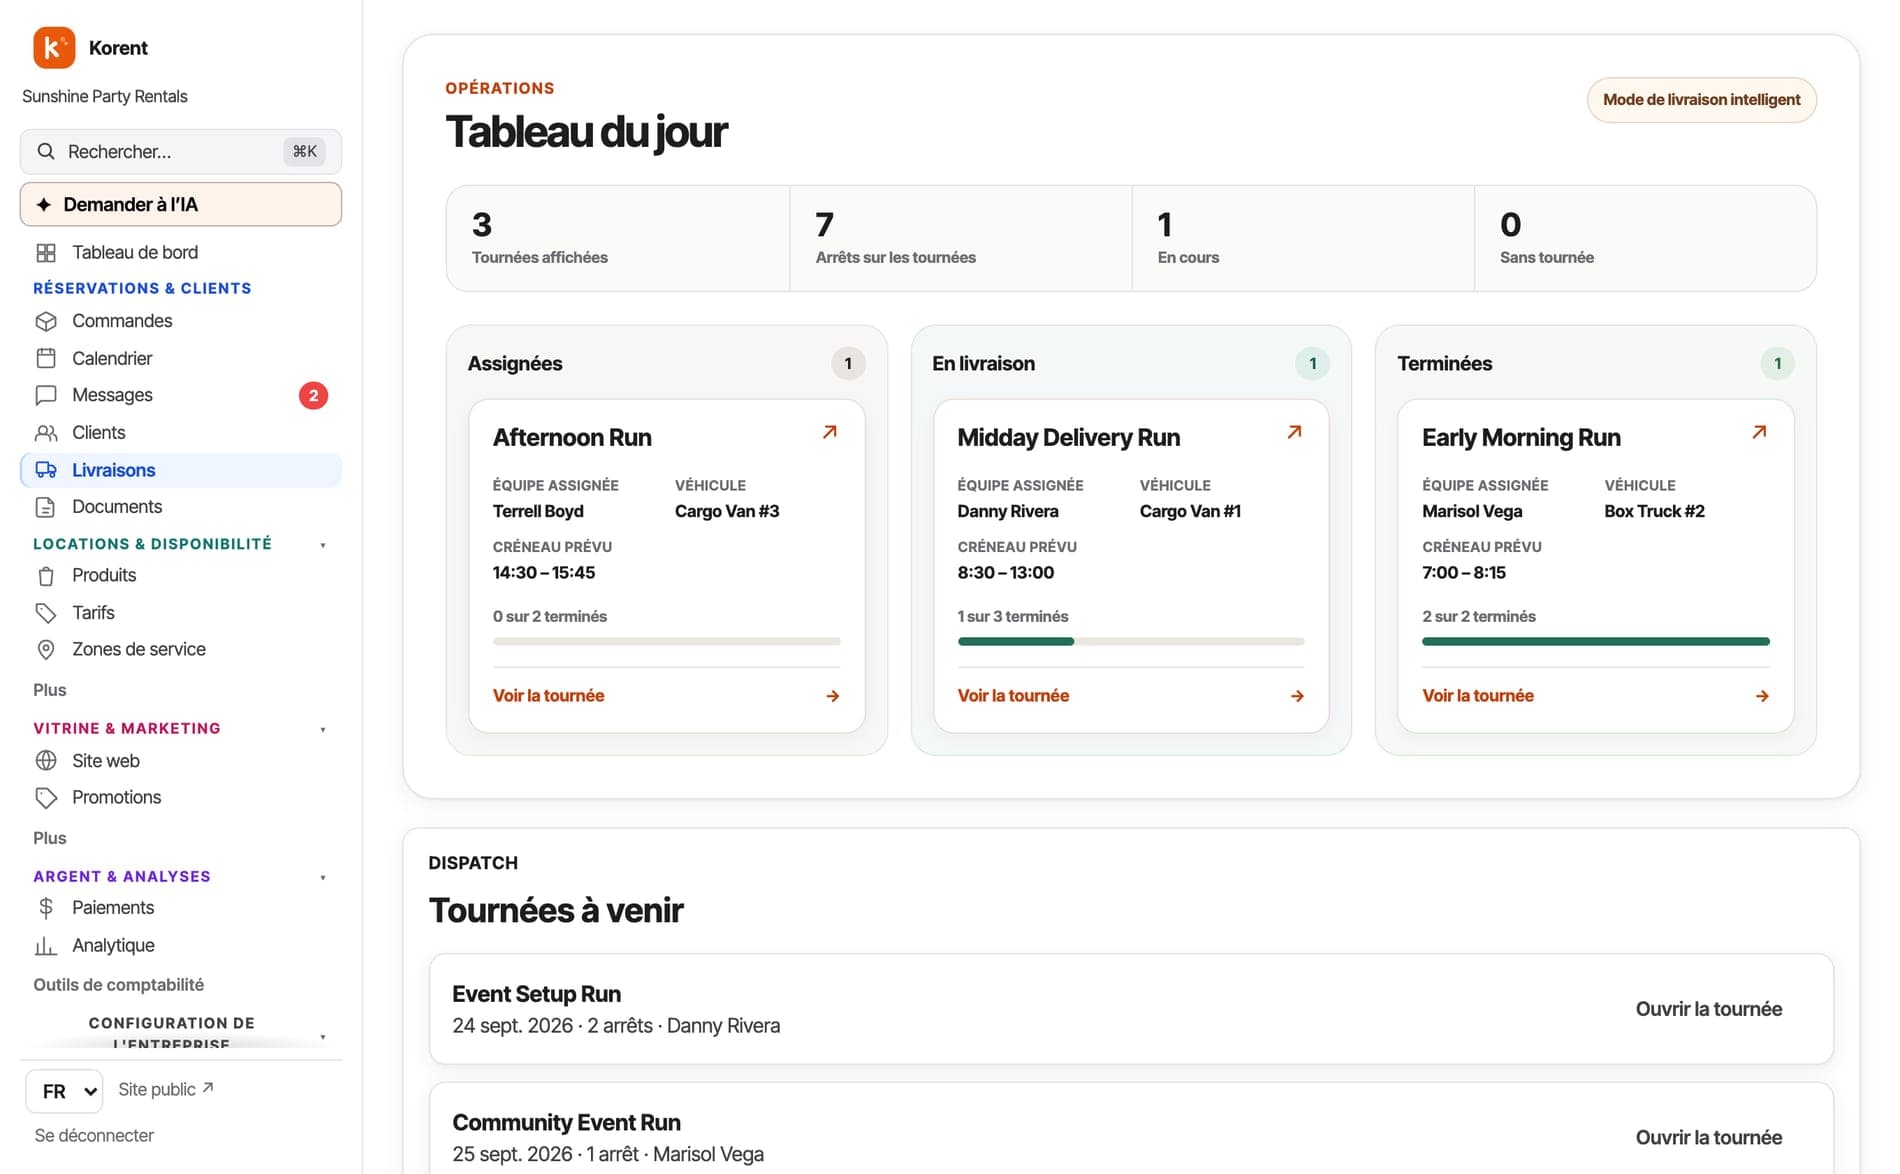Open the Calendrier page
The height and width of the screenshot is (1174, 1900).
click(181, 358)
